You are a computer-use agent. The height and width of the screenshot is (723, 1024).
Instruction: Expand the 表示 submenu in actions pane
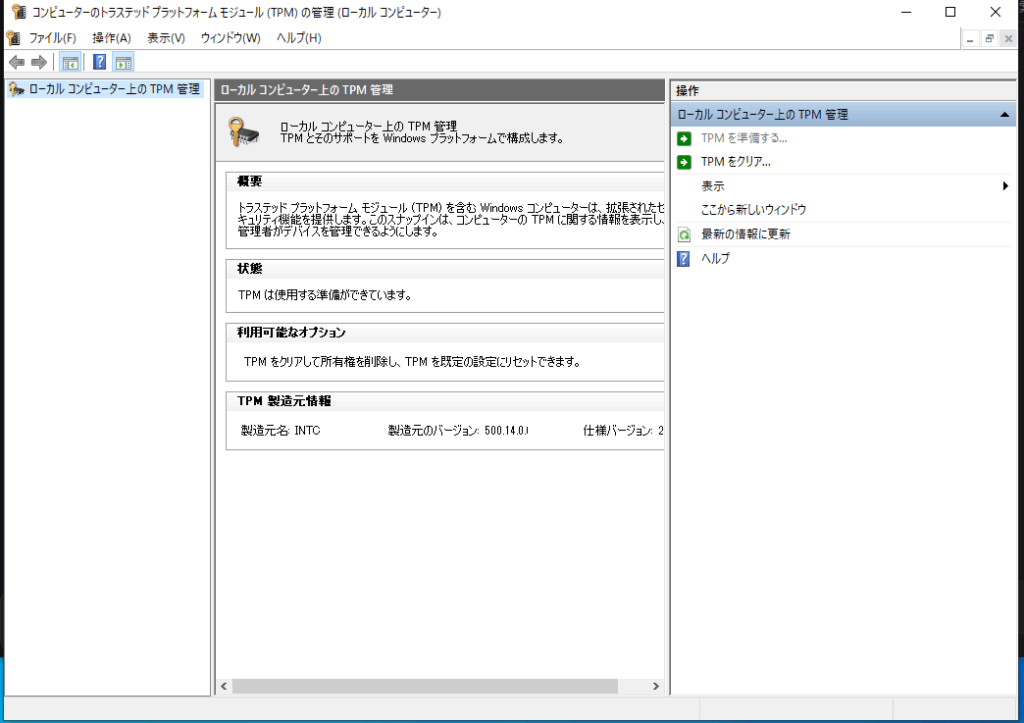pyautogui.click(x=1005, y=186)
